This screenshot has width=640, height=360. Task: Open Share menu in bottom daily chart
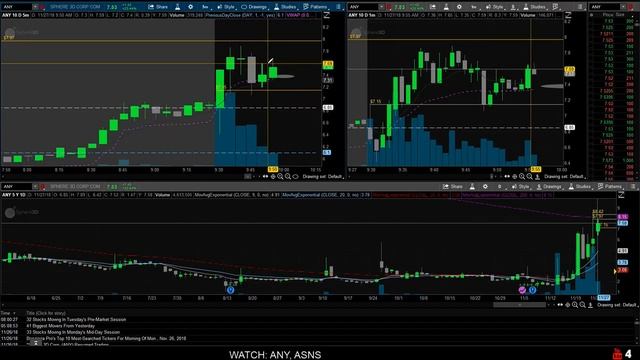click(453, 187)
